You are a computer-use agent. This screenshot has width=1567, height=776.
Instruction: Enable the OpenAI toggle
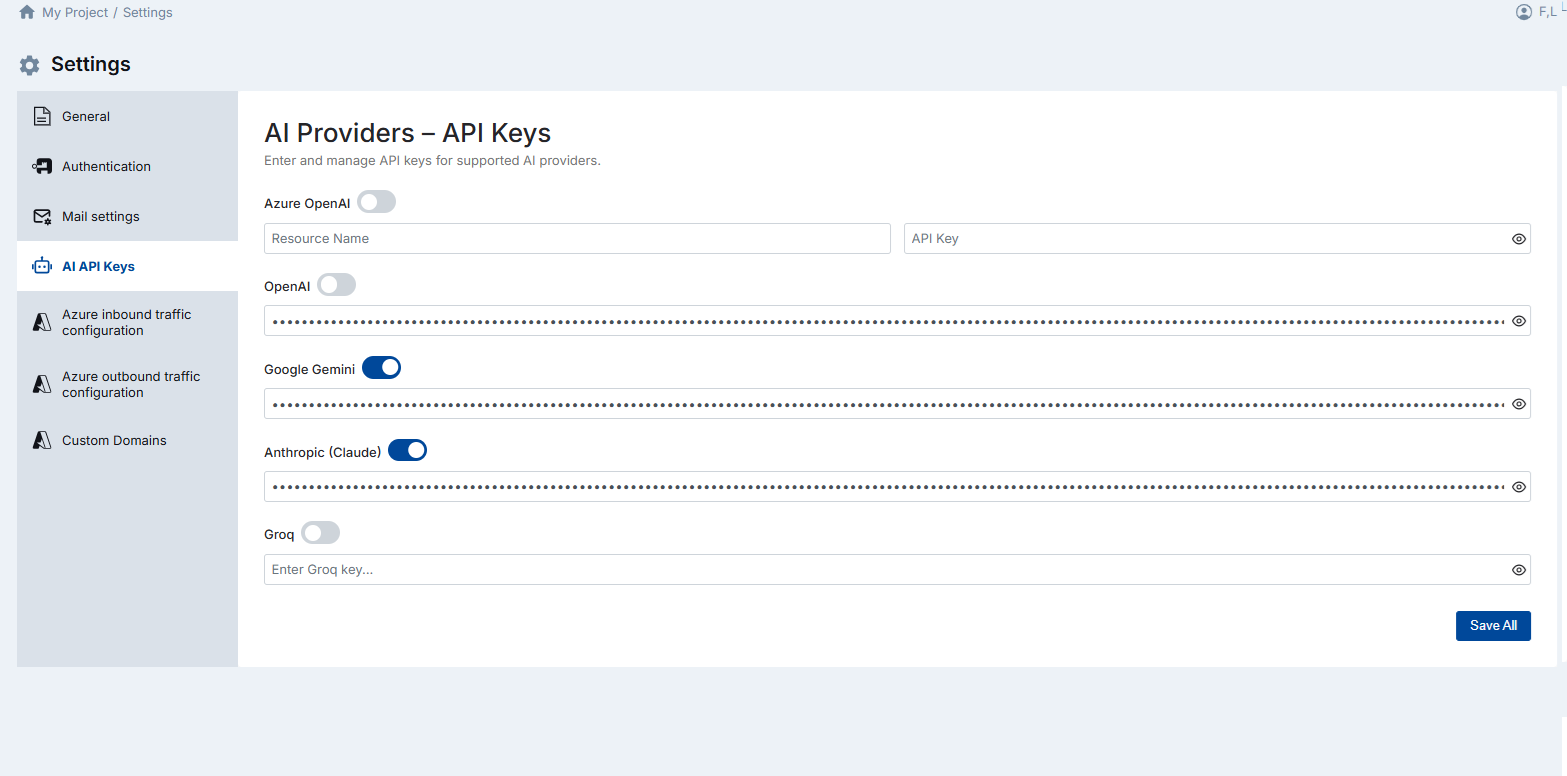point(336,285)
